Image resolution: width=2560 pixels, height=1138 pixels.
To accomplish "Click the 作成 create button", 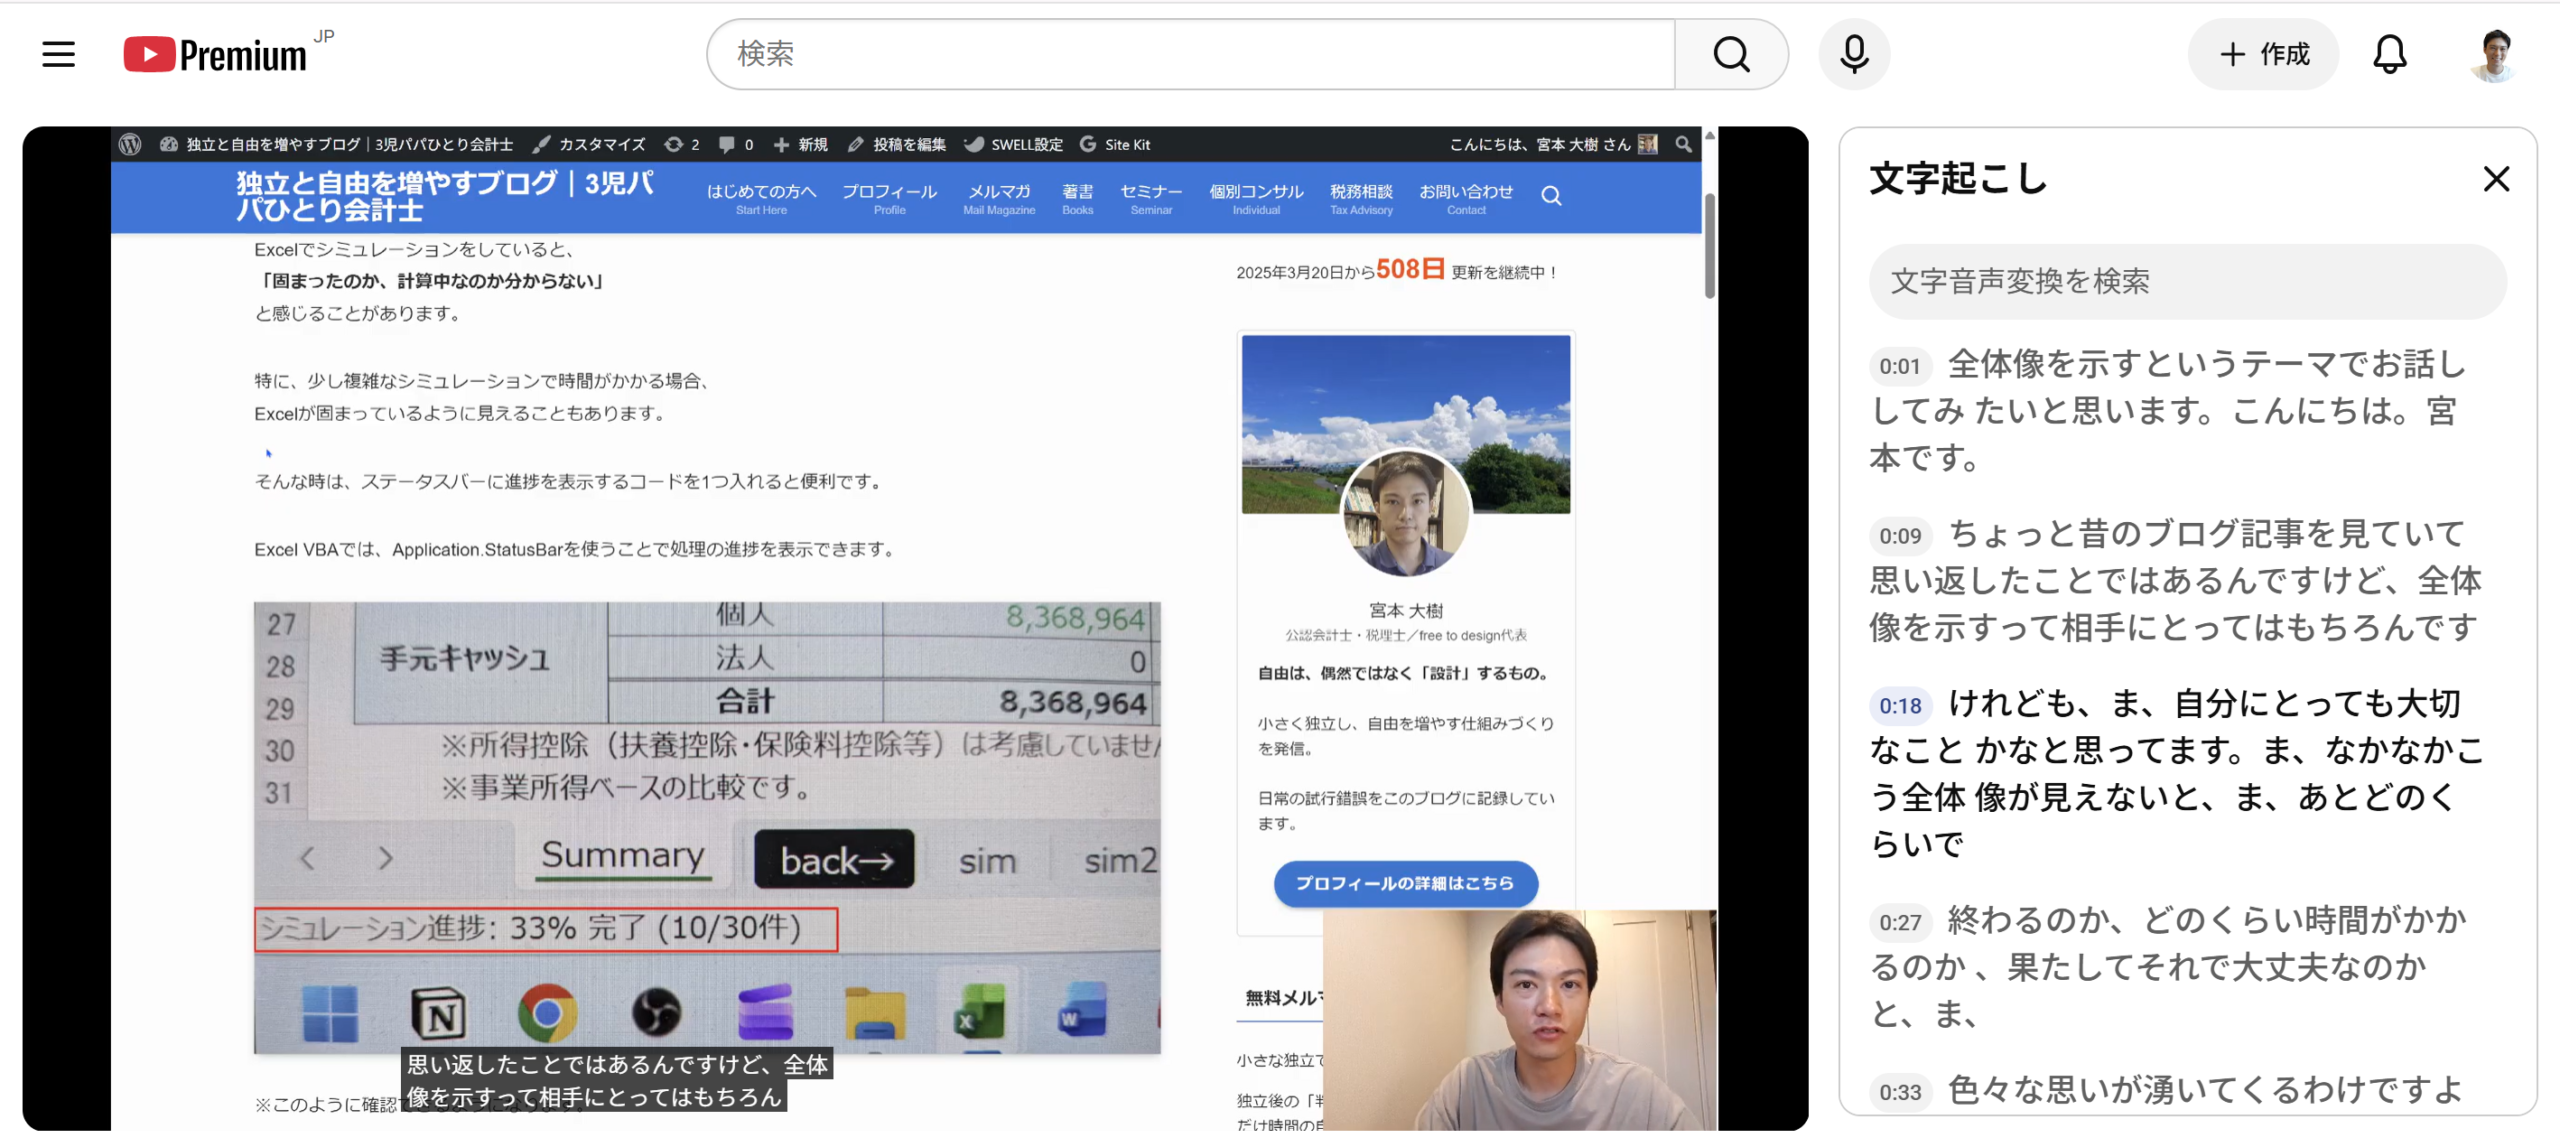I will pyautogui.click(x=2264, y=54).
